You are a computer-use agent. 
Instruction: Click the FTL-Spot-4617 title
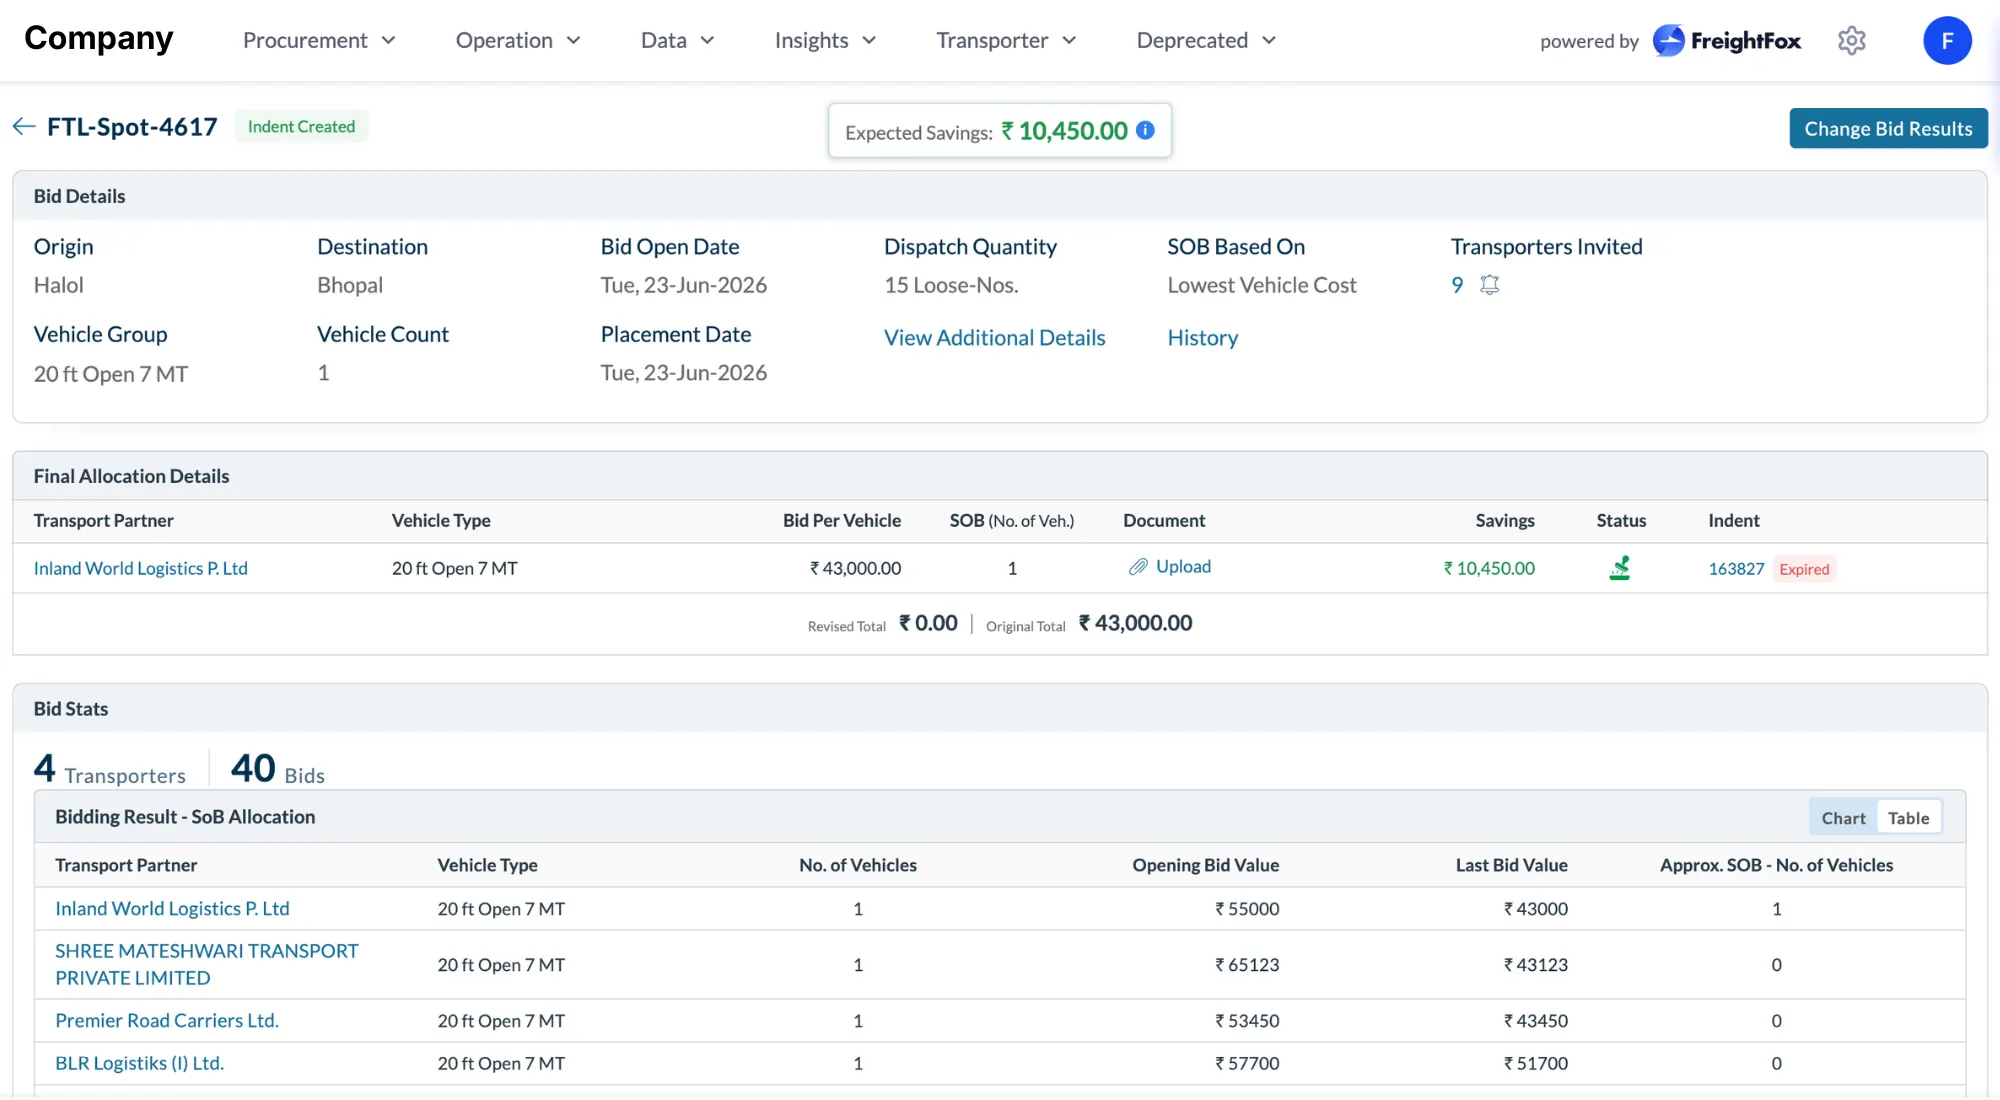[x=132, y=127]
